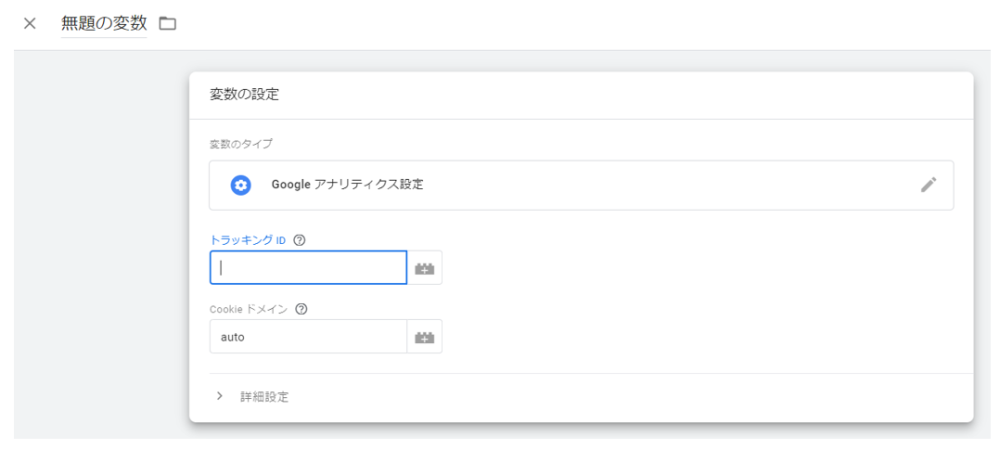This screenshot has width=1000, height=449.
Task: Click the Cookie ドメイン field showing auto
Action: pos(308,336)
